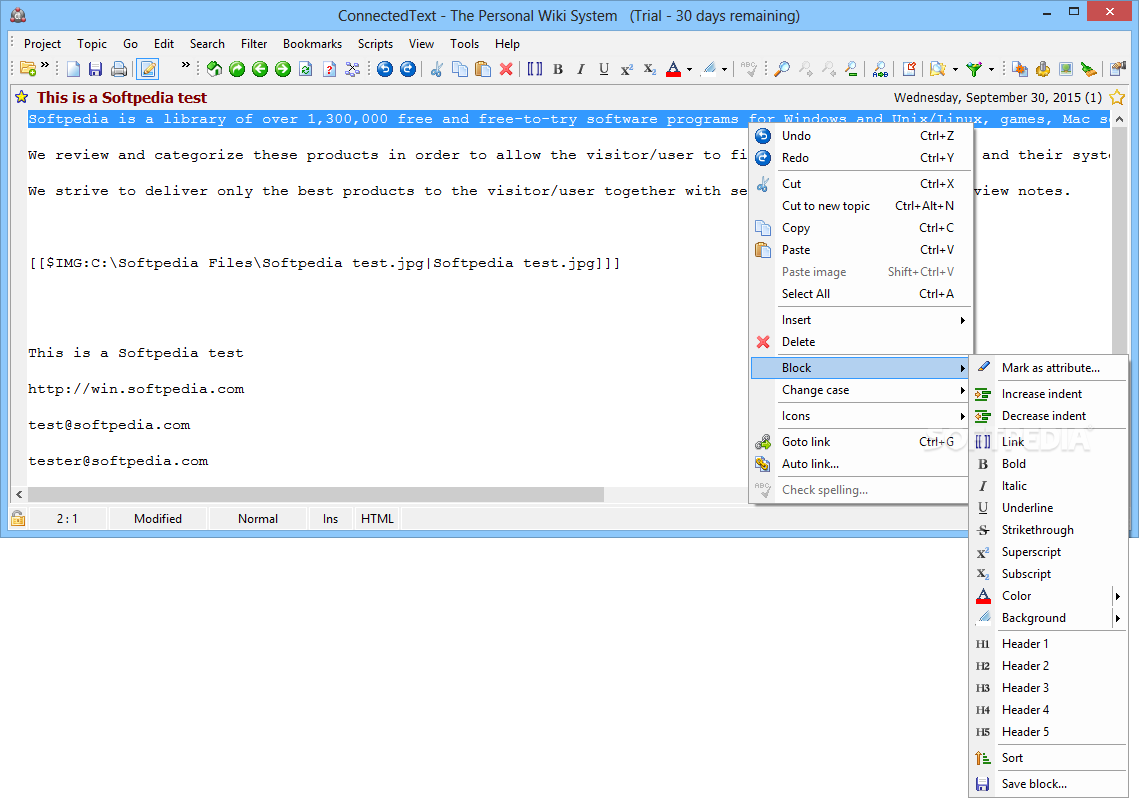Click the scroll-left arrow of horizontal scrollbar
1139x798 pixels.
pyautogui.click(x=19, y=494)
